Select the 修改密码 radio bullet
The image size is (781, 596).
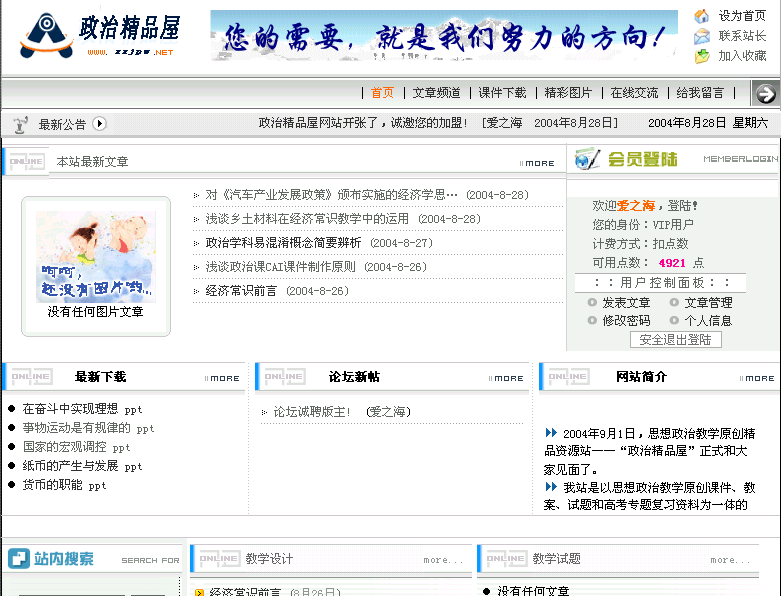click(x=593, y=321)
